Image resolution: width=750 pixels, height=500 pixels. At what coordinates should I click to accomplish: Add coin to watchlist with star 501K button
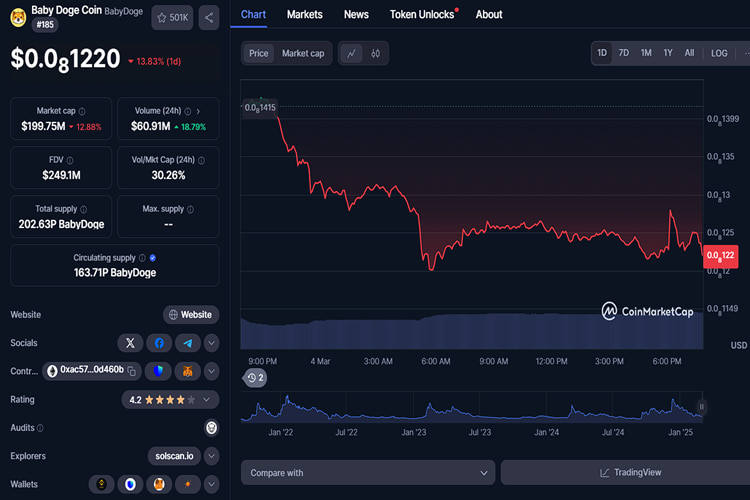point(172,18)
